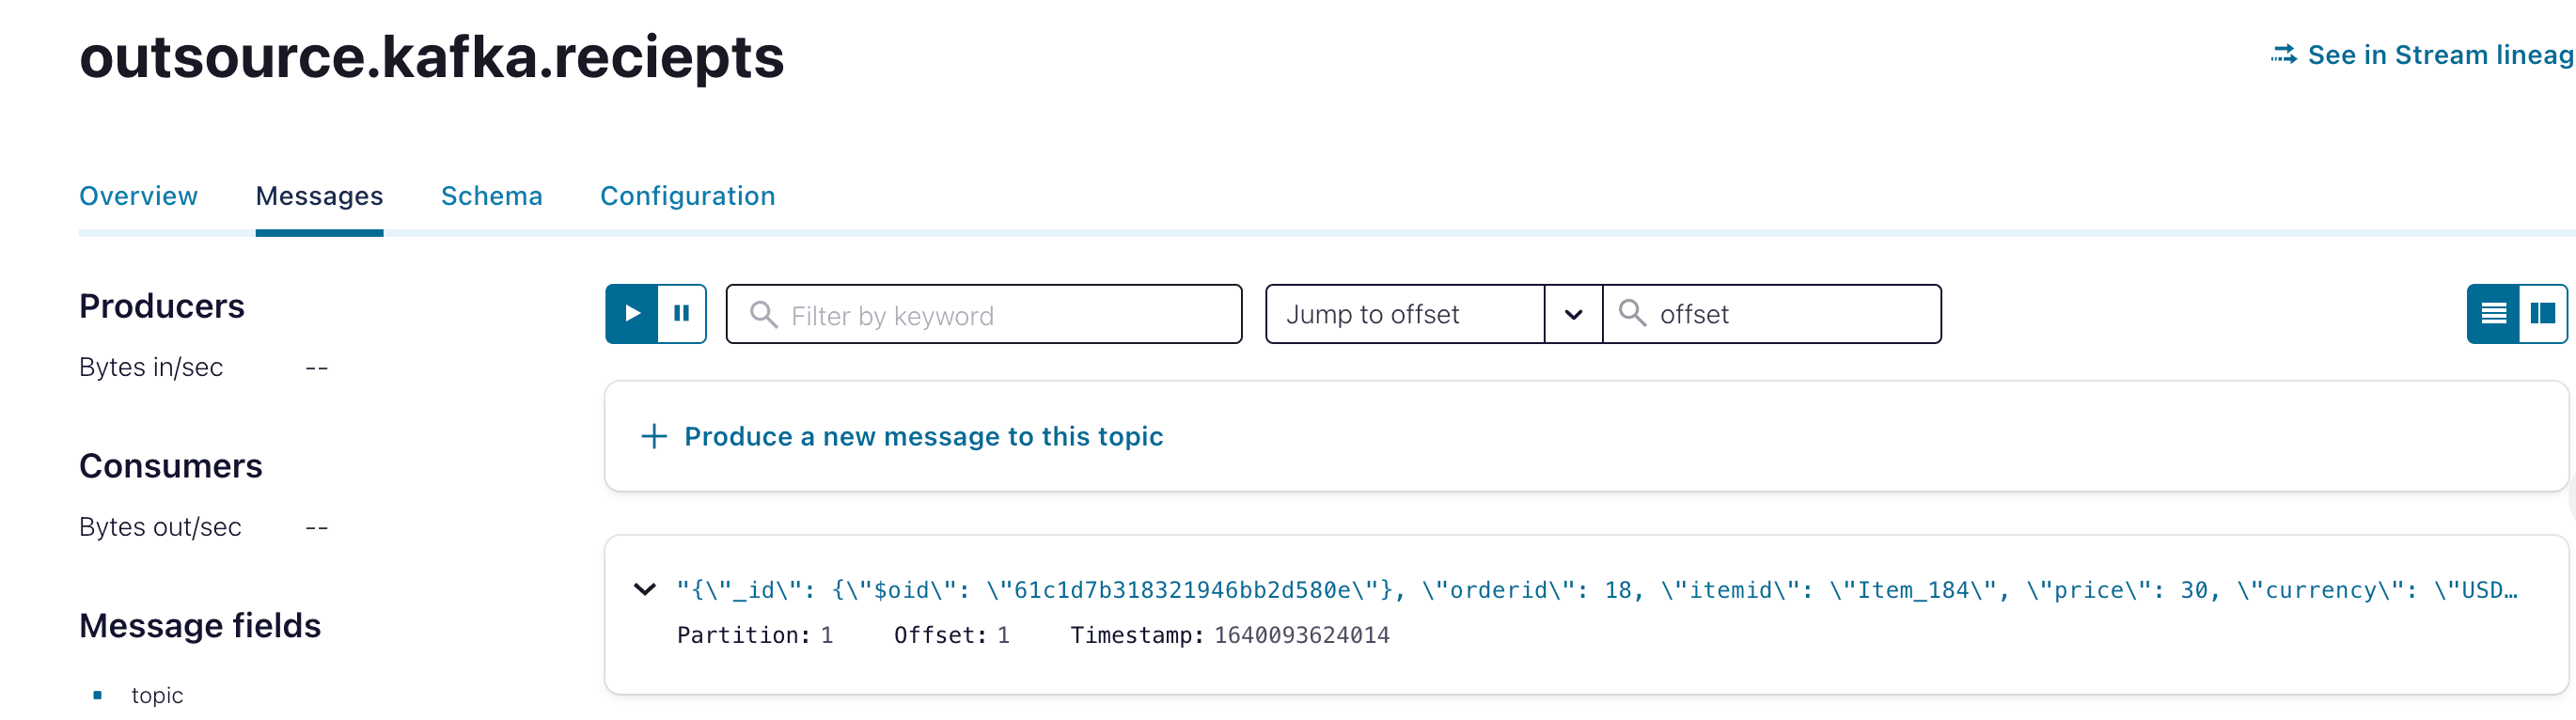Viewport: 2576px width, 720px height.
Task: Click the magnifier in keyword filter
Action: pyautogui.click(x=763, y=315)
